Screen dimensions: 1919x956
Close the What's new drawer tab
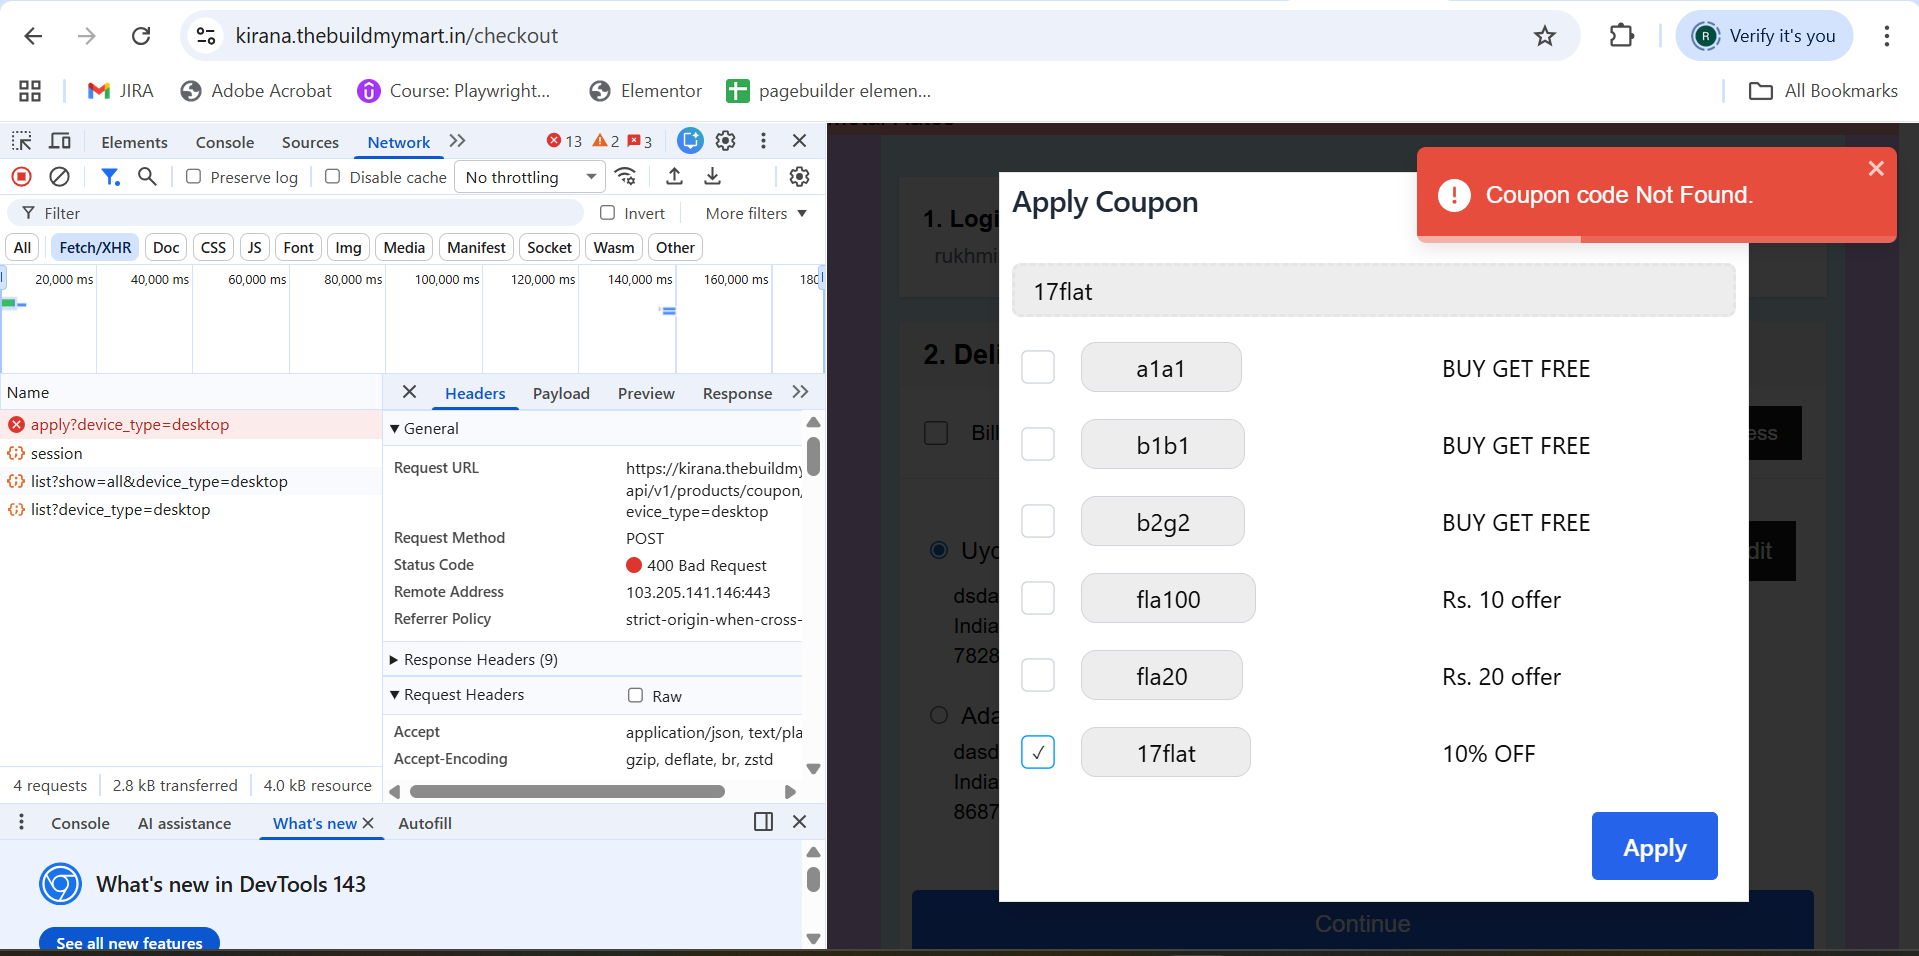tap(368, 823)
